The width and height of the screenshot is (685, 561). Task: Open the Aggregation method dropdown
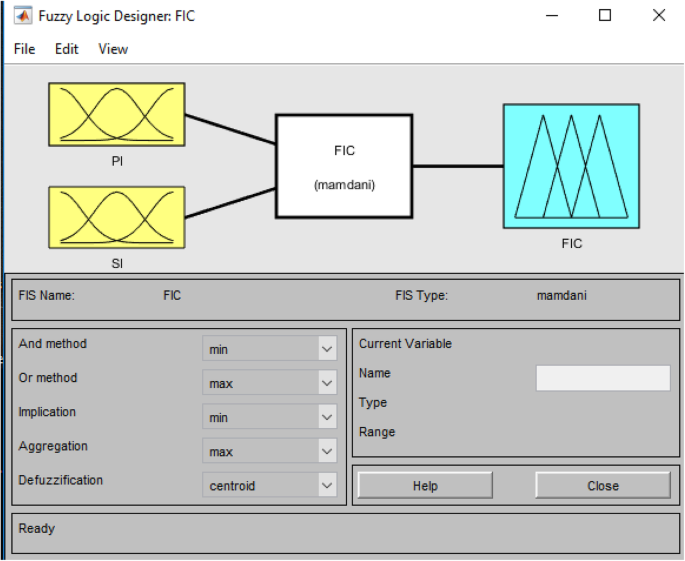[270, 451]
